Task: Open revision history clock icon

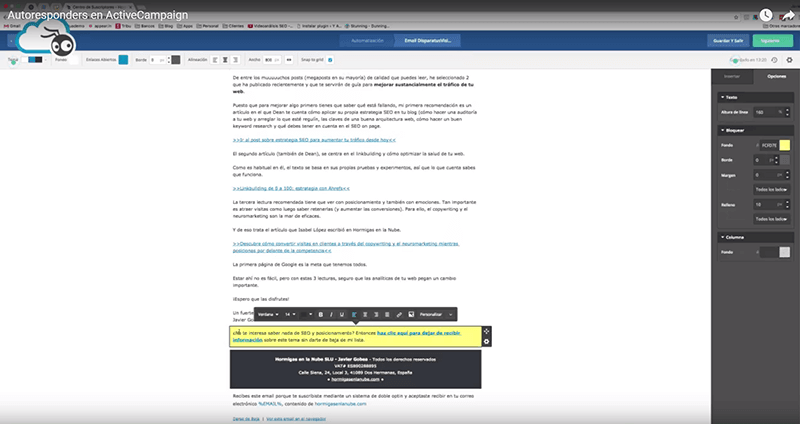Action: (774, 60)
